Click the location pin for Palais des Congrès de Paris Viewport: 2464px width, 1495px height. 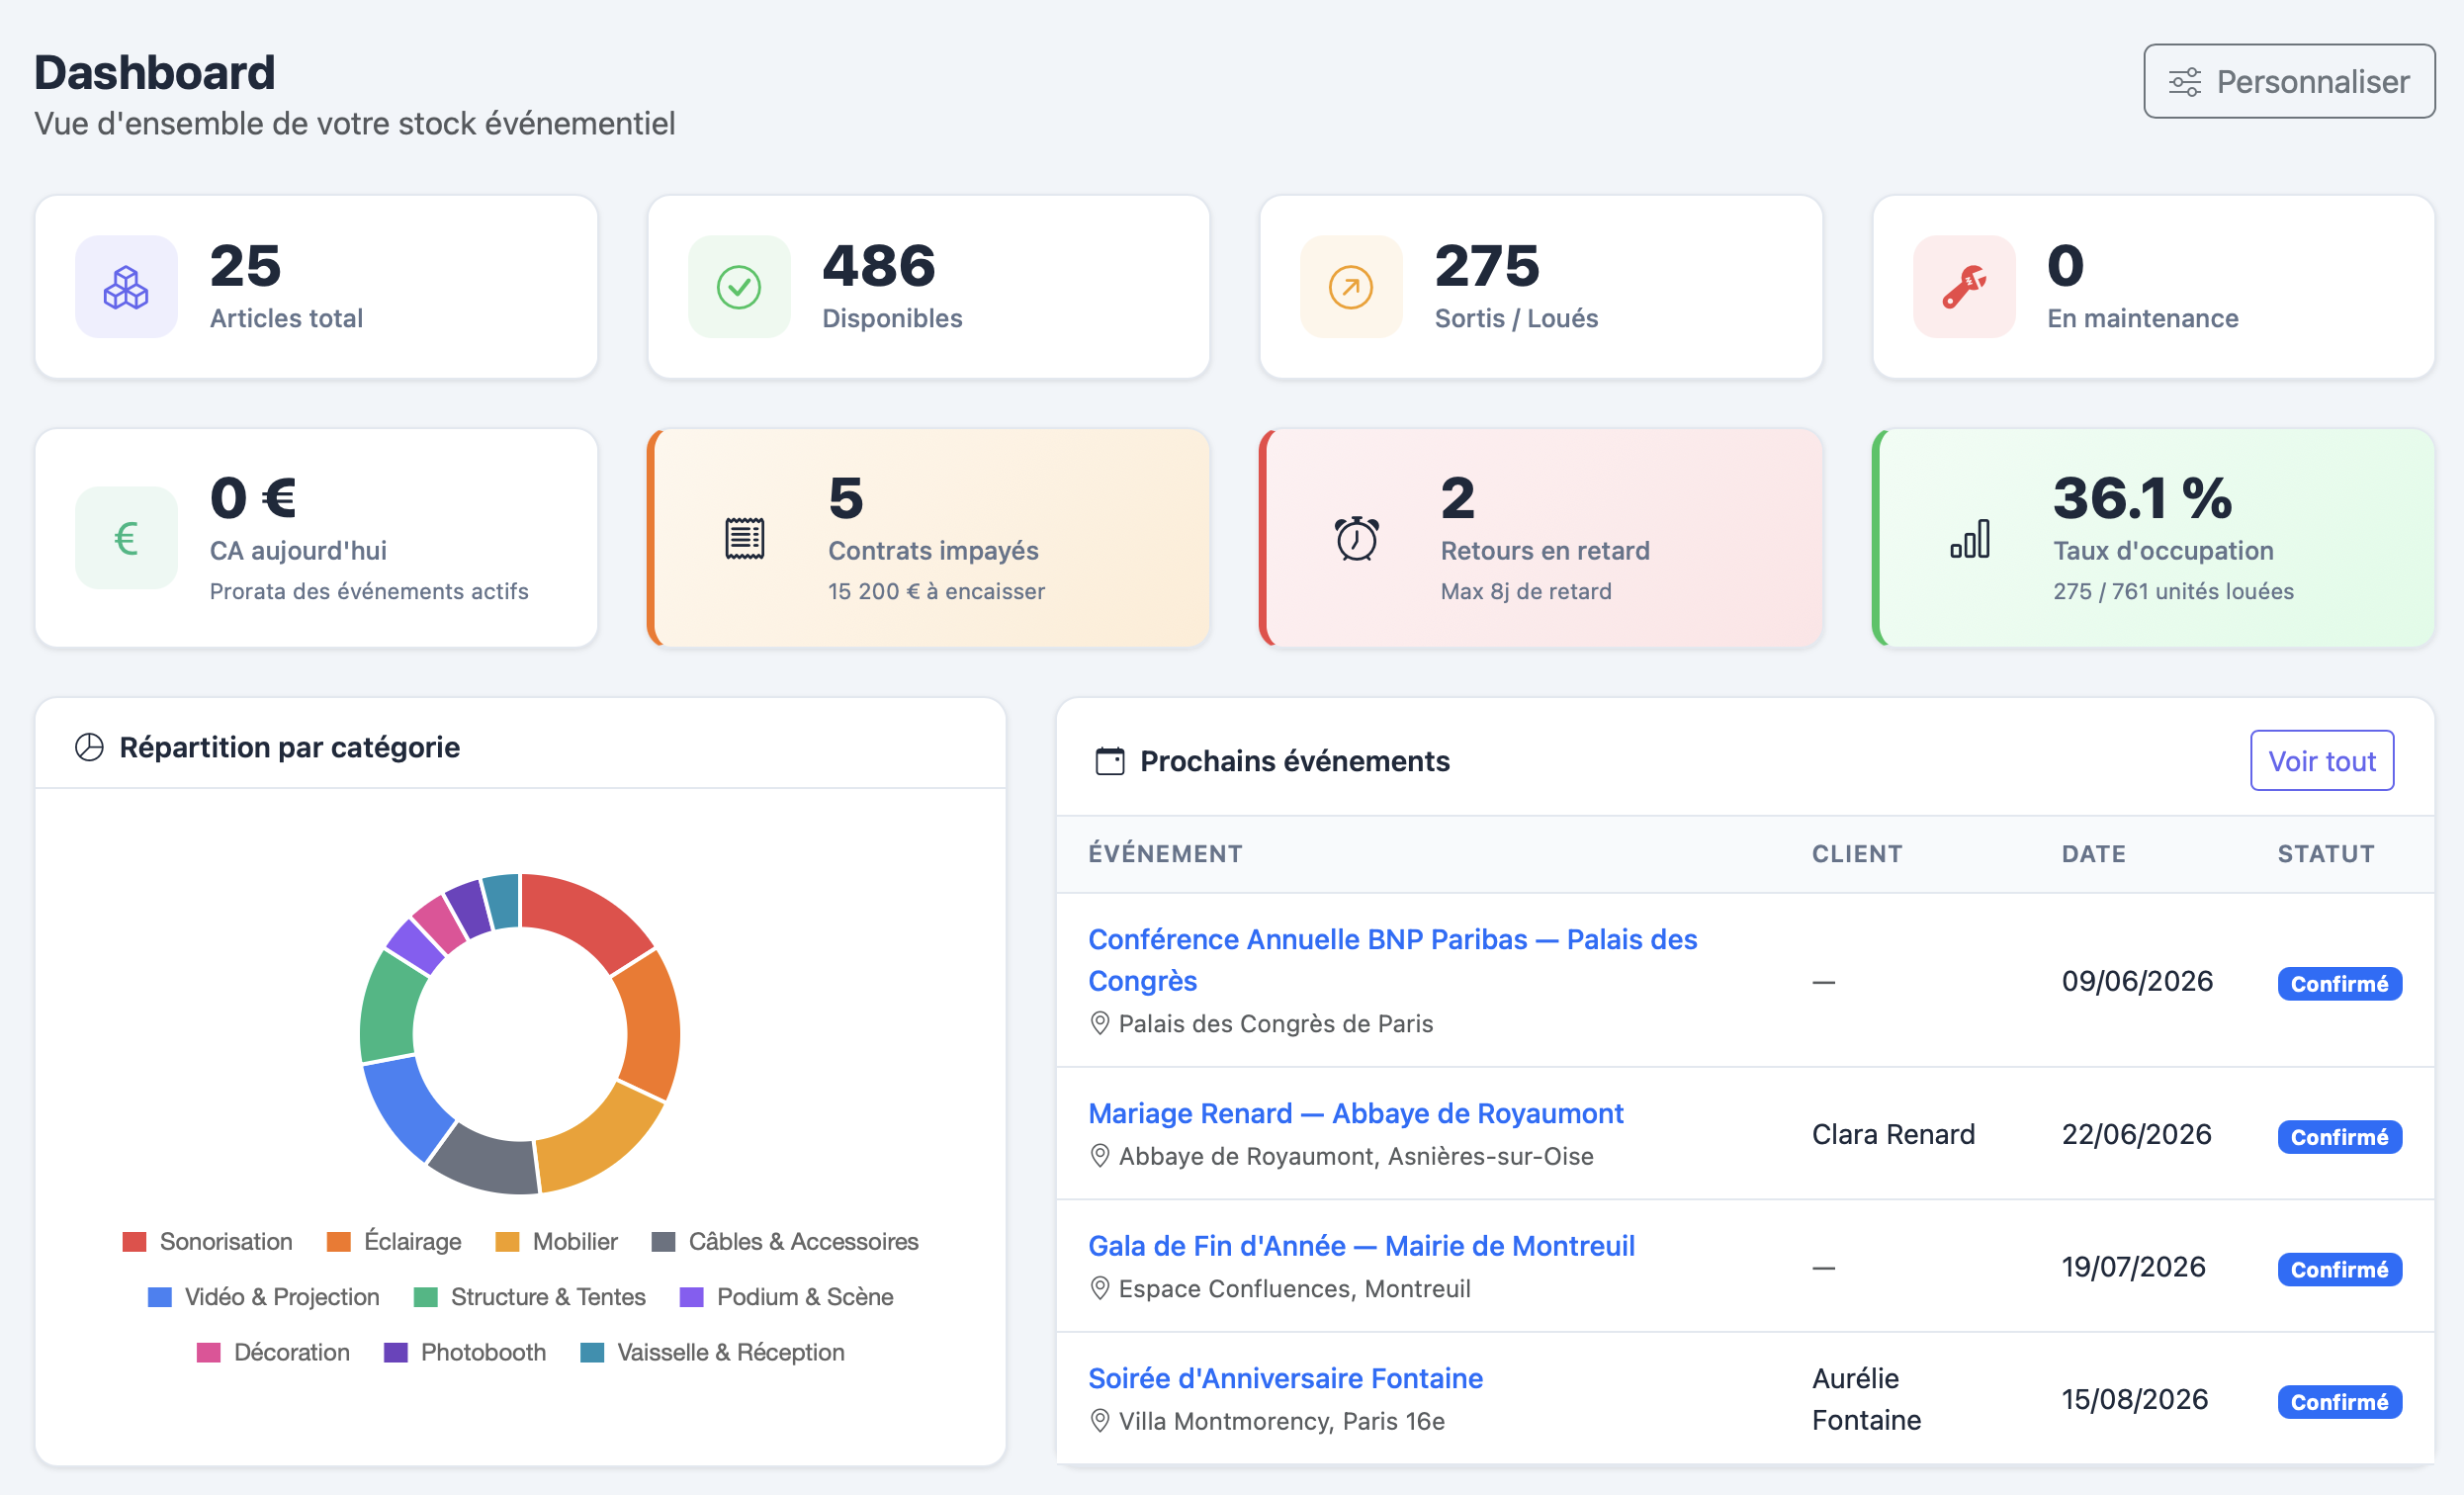coord(1099,1023)
